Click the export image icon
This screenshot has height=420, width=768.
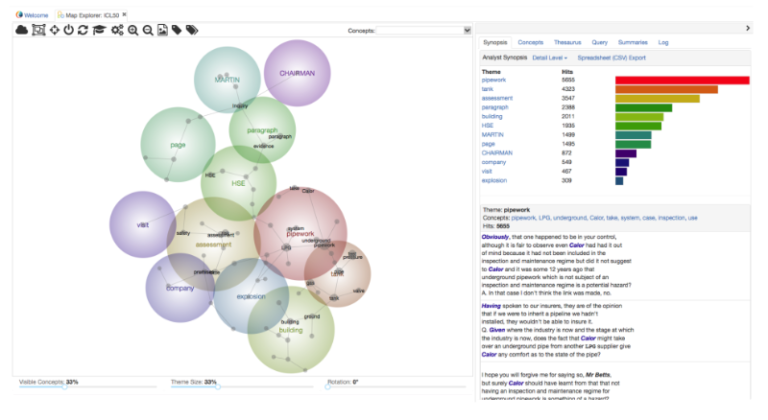pyautogui.click(x=162, y=31)
